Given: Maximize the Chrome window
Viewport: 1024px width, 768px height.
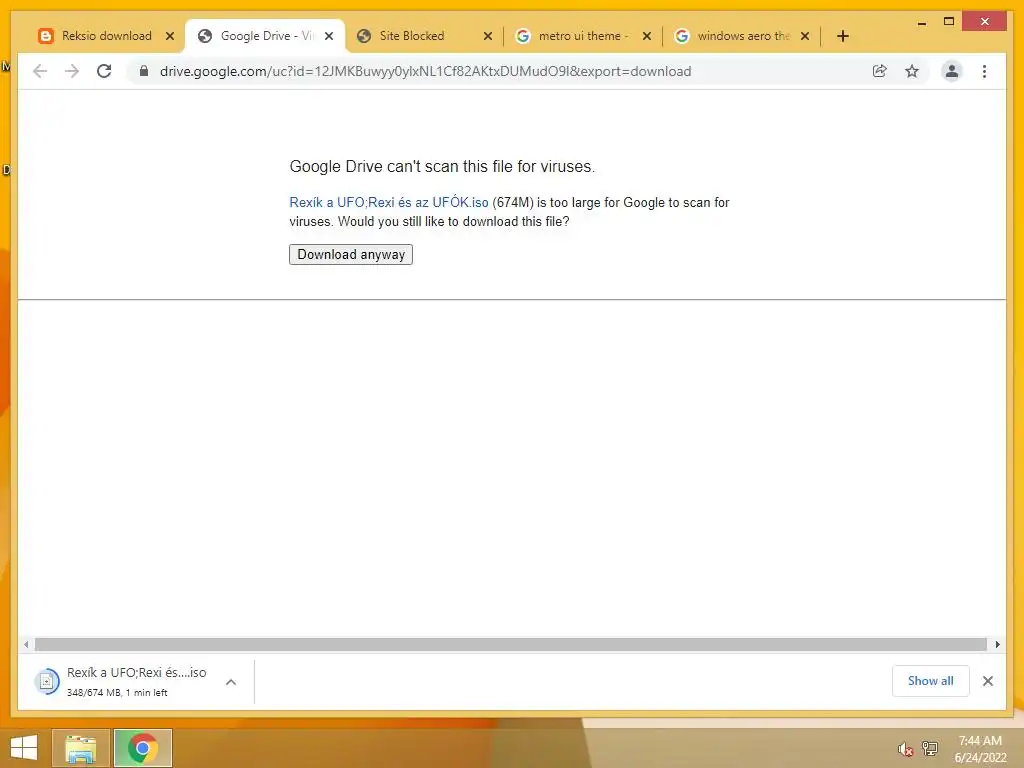Looking at the screenshot, I should [x=949, y=22].
